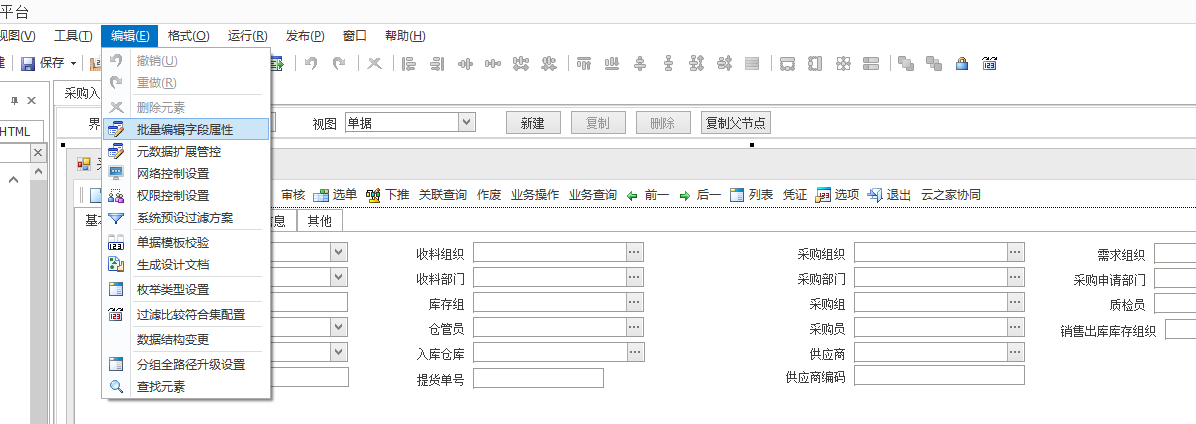This screenshot has width=1196, height=424.
Task: Run 单据模板校验 from the menu
Action: coord(185,243)
